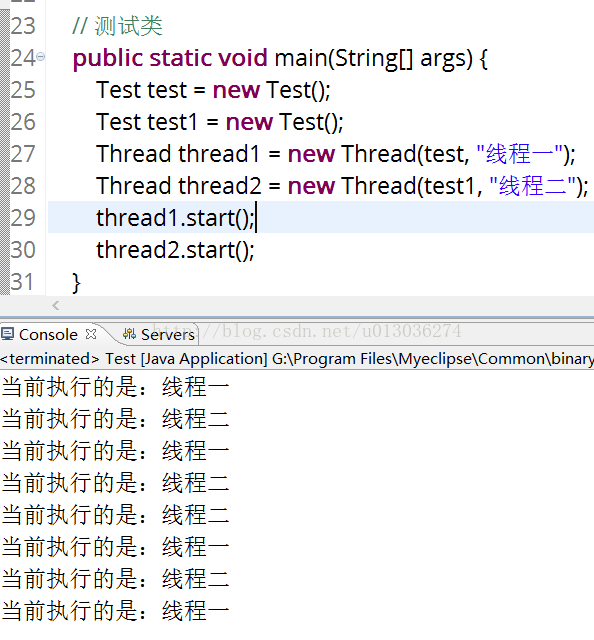Open the Servers tab
The height and width of the screenshot is (640, 594).
(167, 335)
